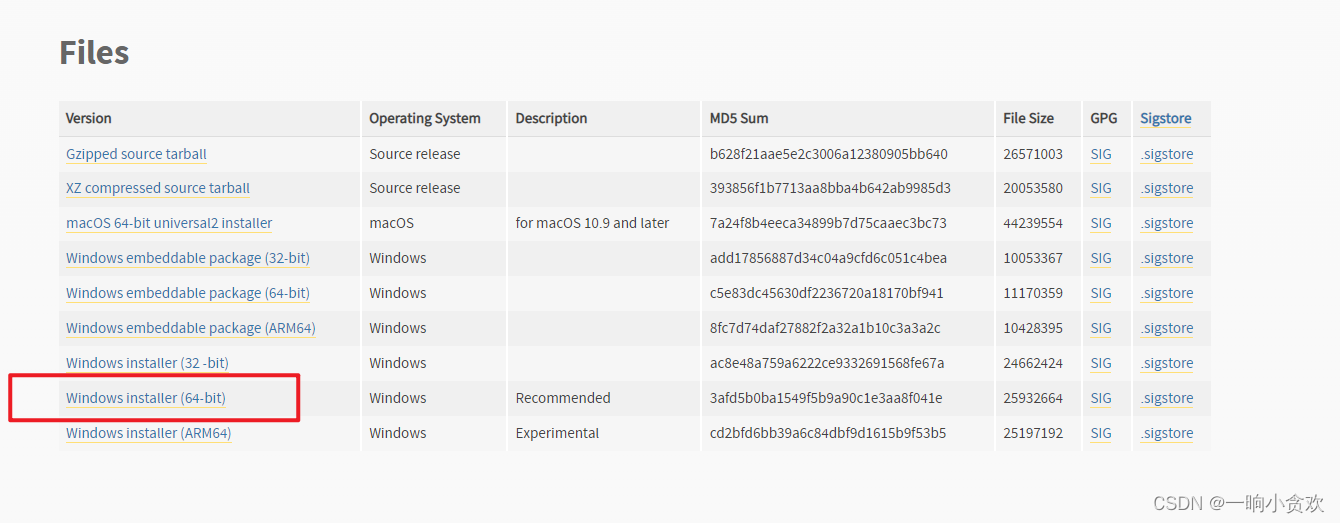Open .sigstore for Windows embeddable package (ARM64)
Screen dimensions: 1340x523
click(x=1167, y=328)
